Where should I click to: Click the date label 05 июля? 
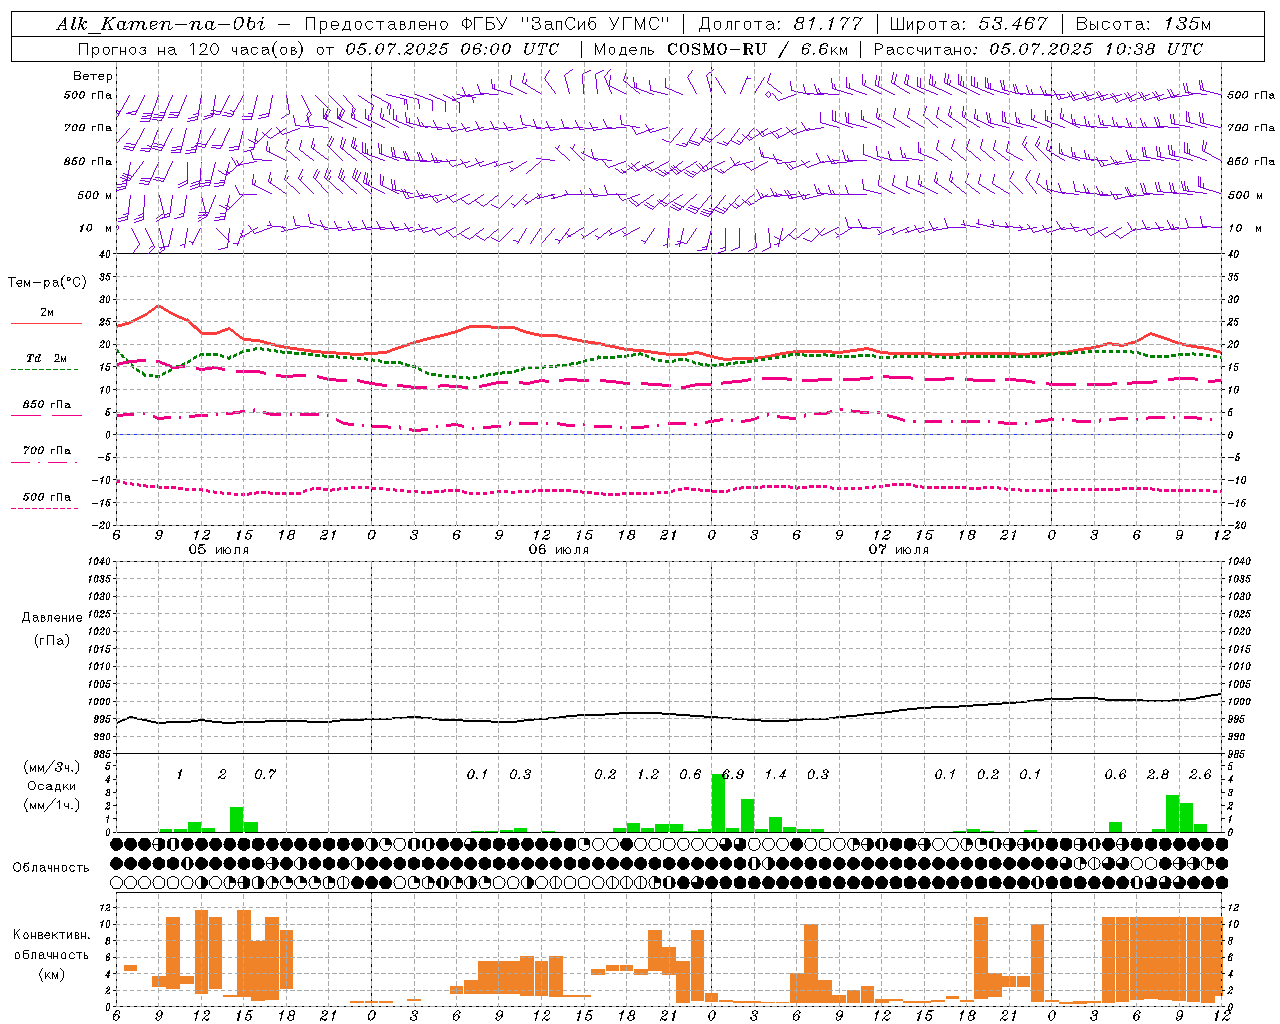click(x=219, y=550)
